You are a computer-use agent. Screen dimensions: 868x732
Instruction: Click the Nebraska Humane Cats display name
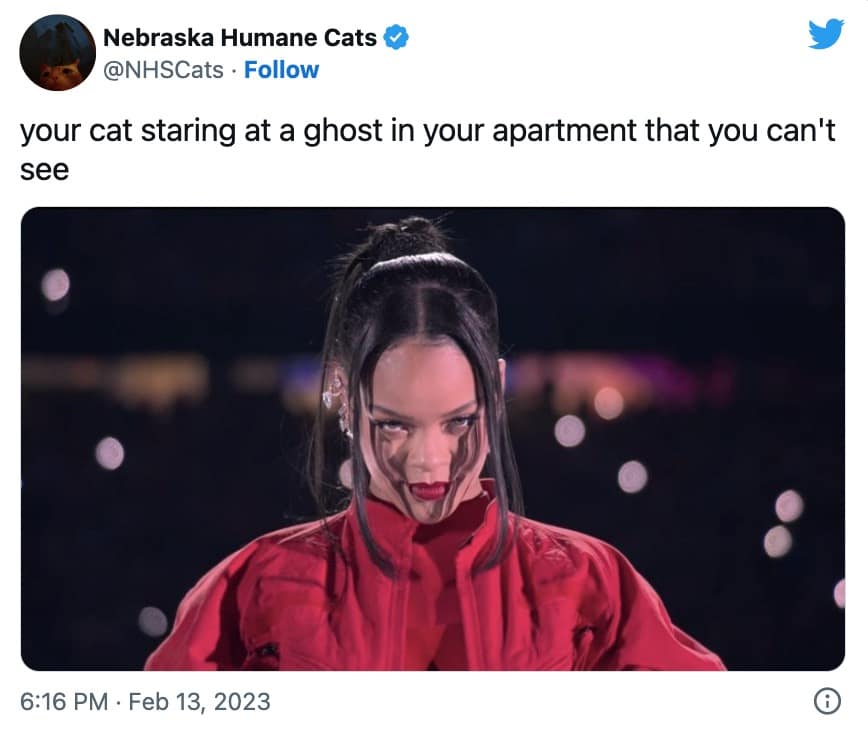(x=240, y=38)
